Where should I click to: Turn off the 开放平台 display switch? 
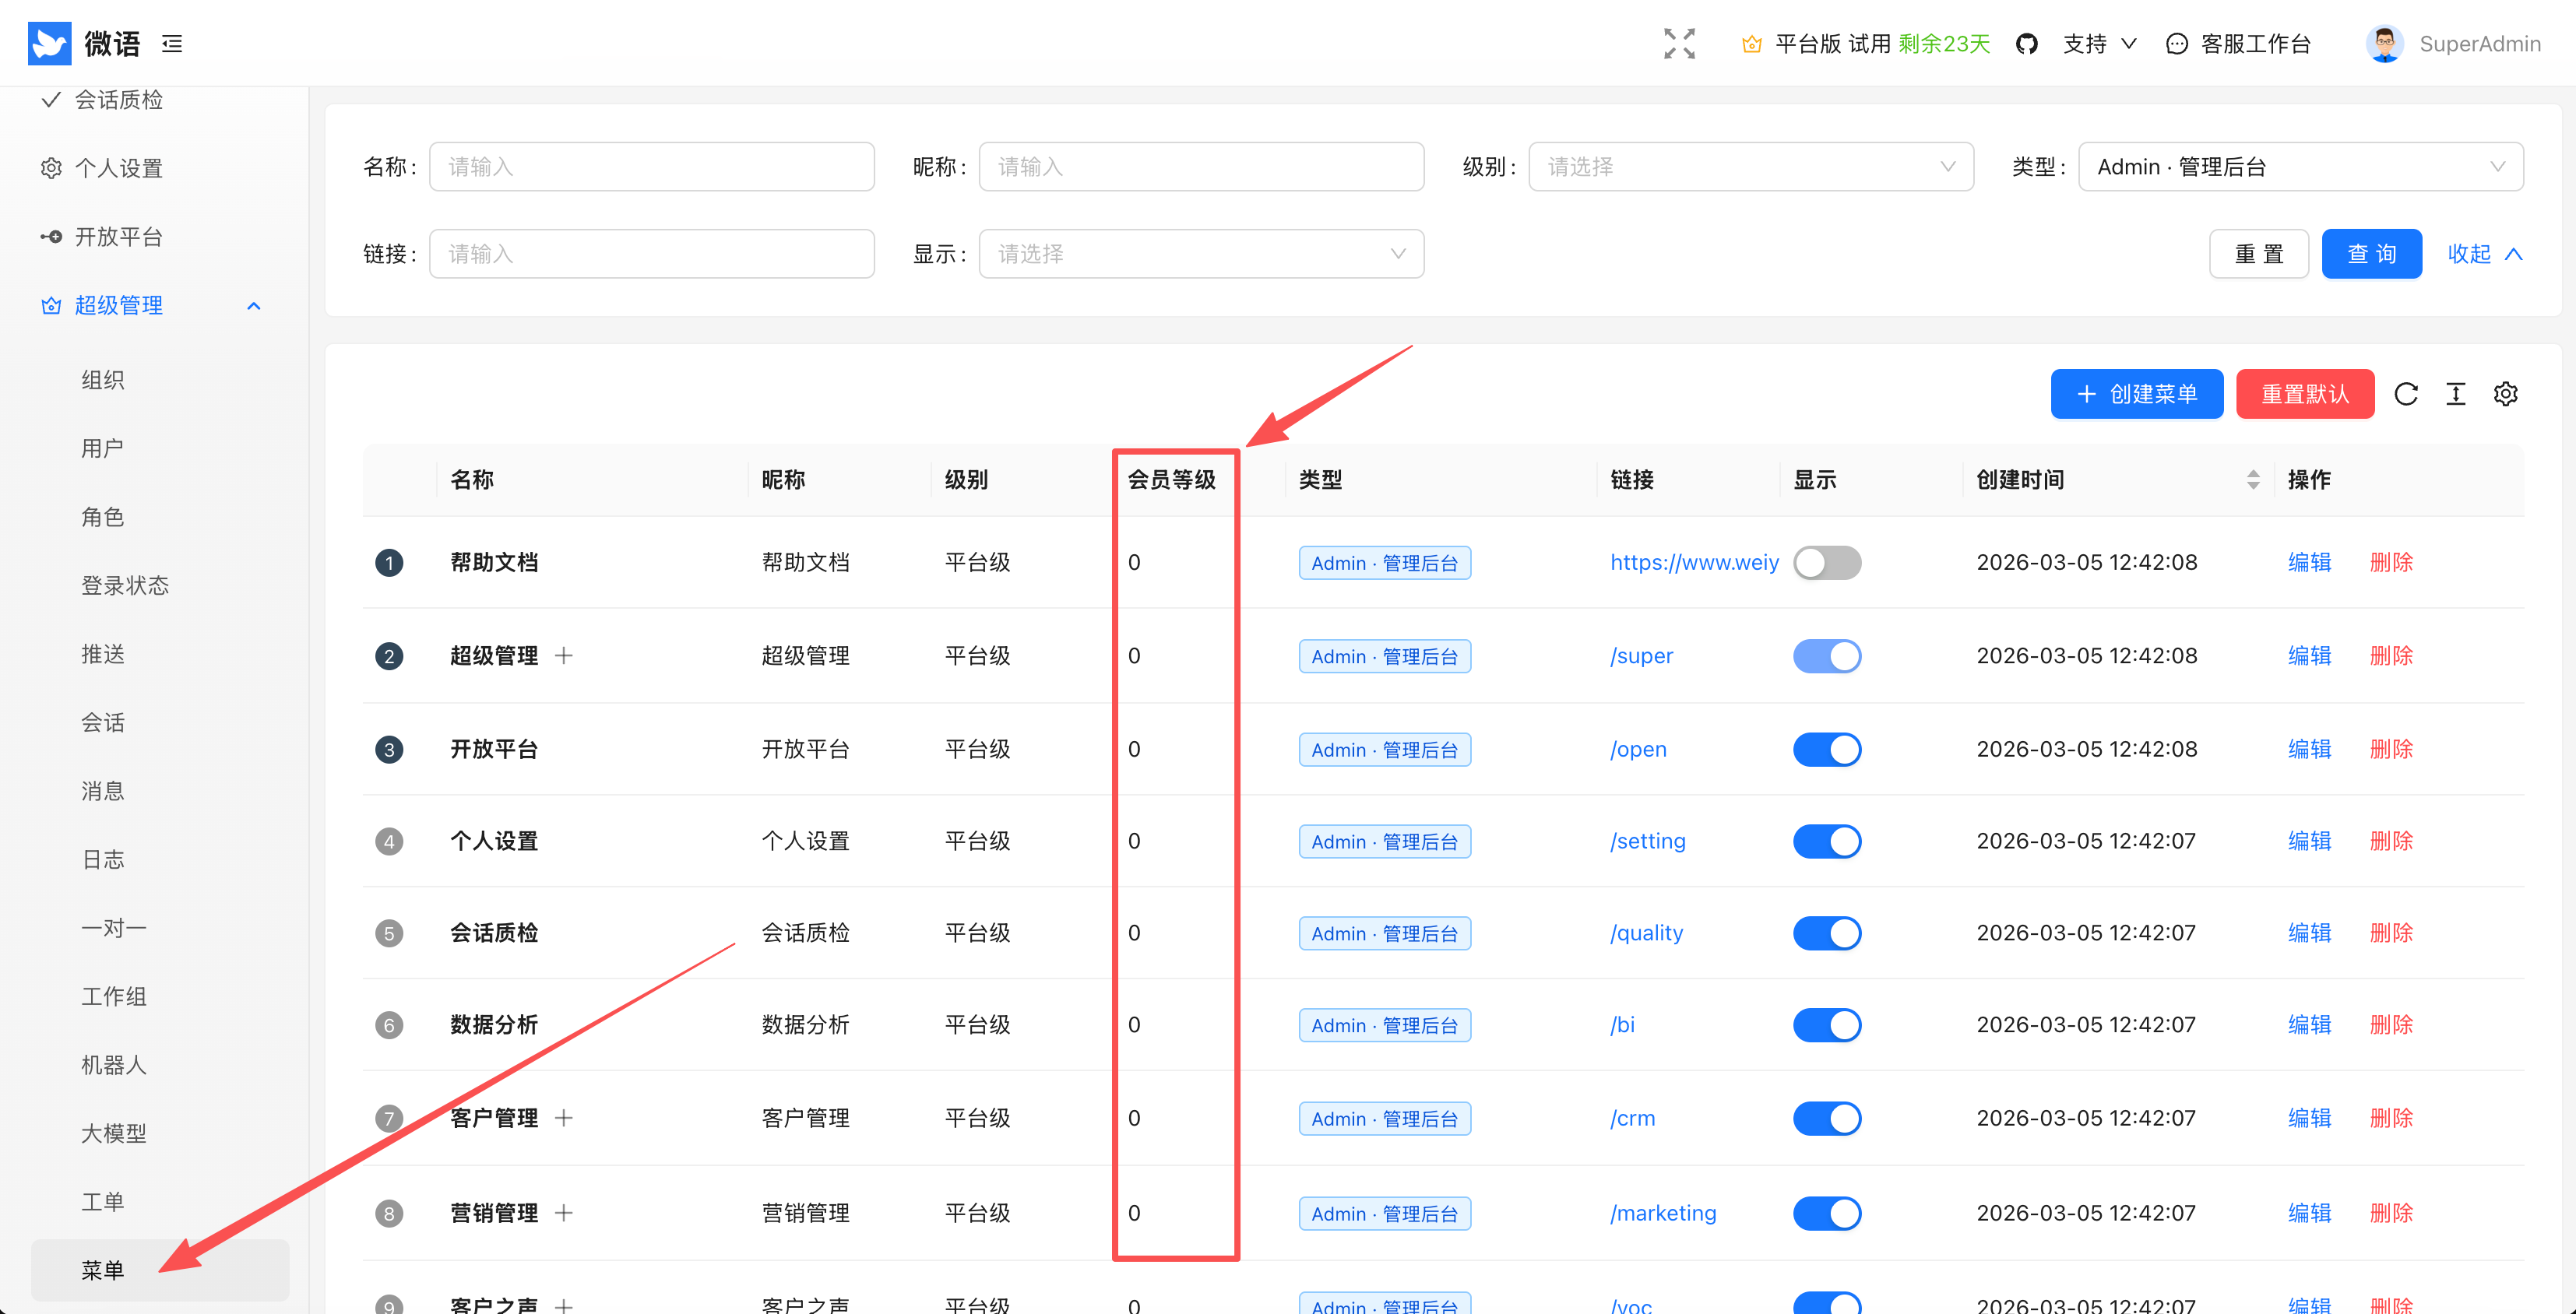pos(1826,749)
